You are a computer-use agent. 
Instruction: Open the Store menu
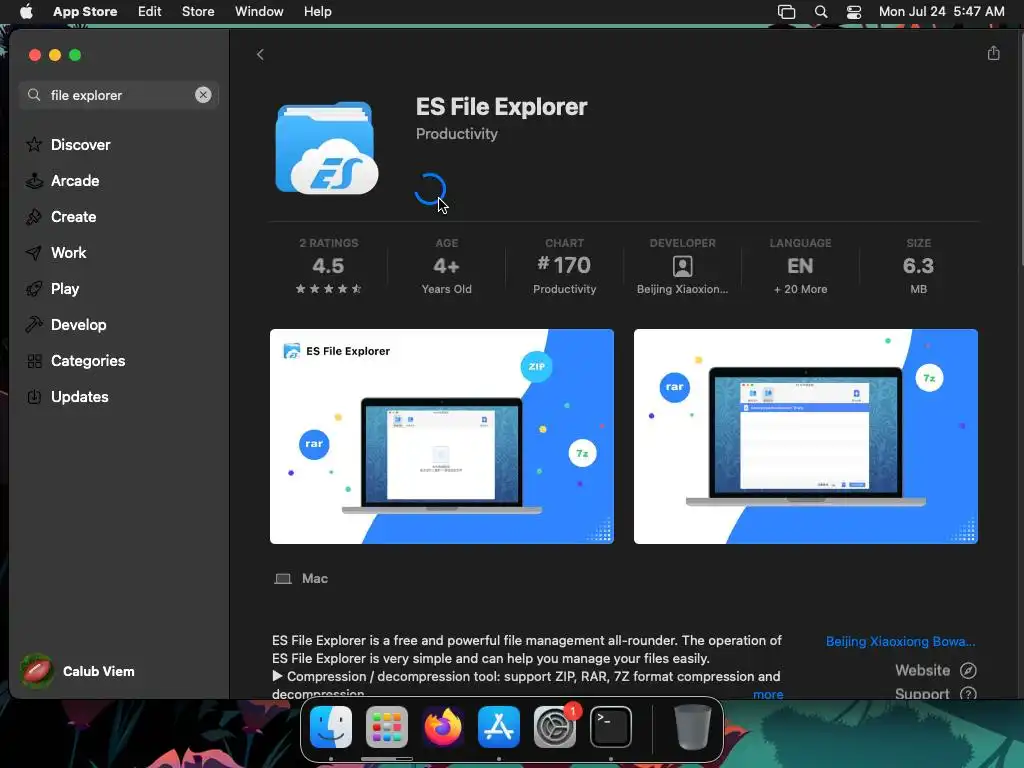coord(198,12)
